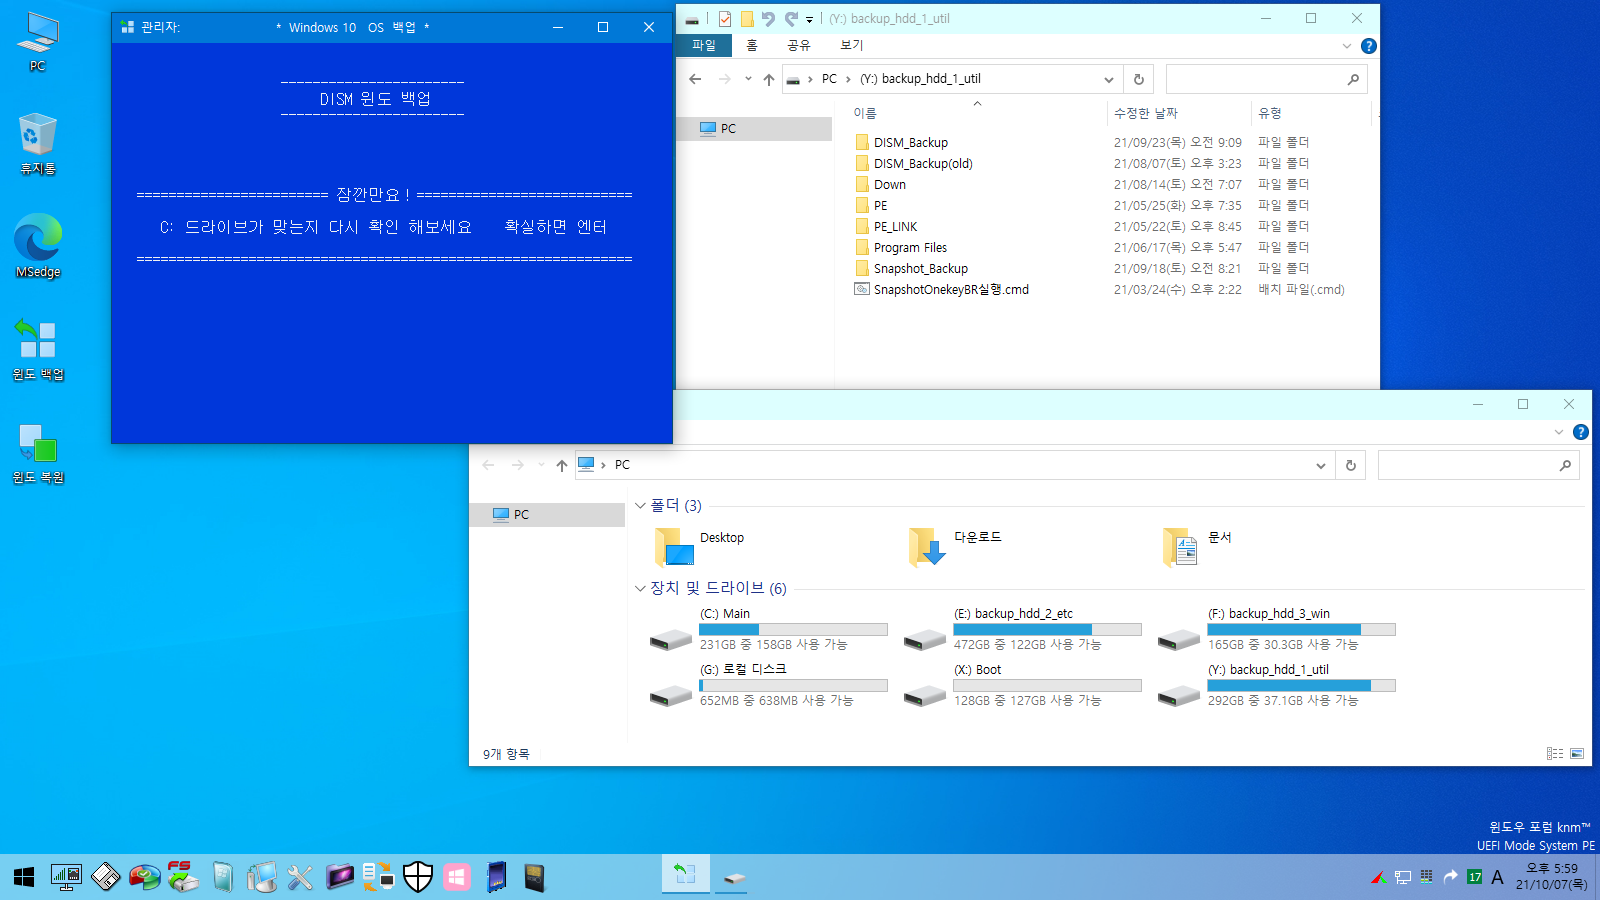Viewport: 1600px width, 900px height.
Task: Click PC breadcrumb in backup_hdd_1_util address bar
Action: tap(829, 79)
